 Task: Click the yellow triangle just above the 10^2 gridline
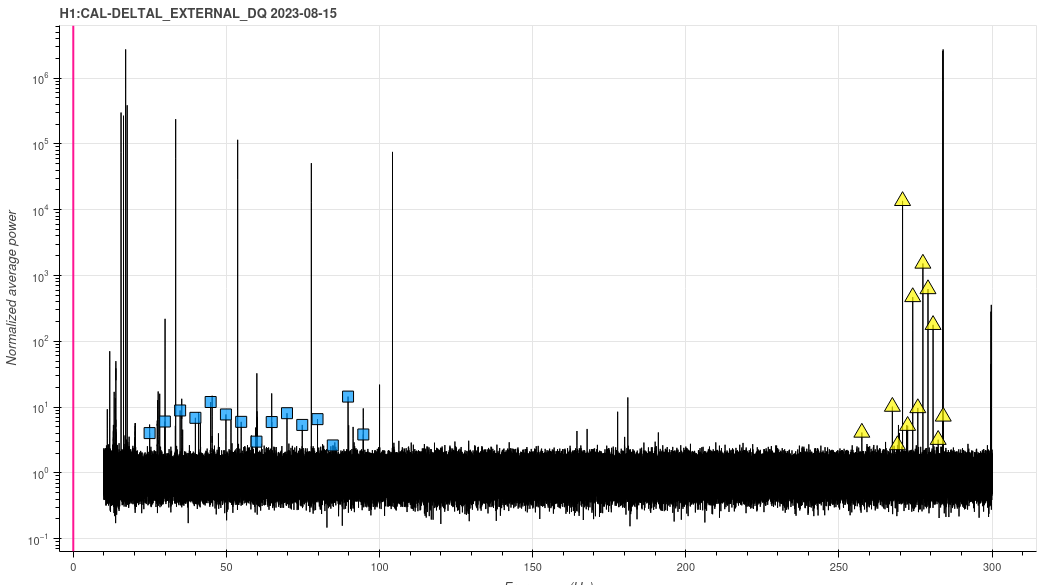(933, 324)
